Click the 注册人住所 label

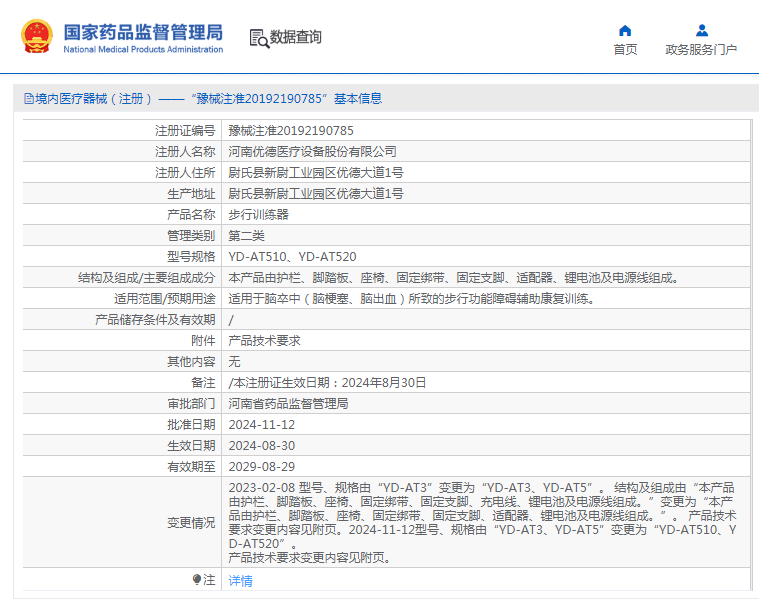point(185,173)
